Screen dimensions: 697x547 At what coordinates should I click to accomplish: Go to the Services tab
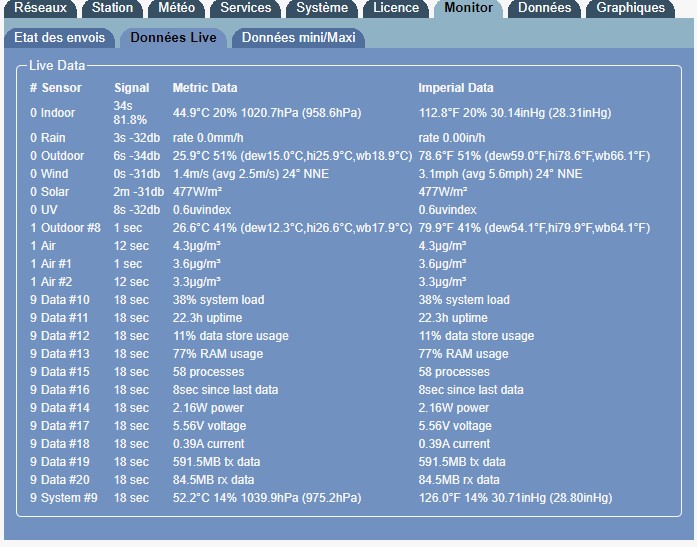pyautogui.click(x=245, y=8)
